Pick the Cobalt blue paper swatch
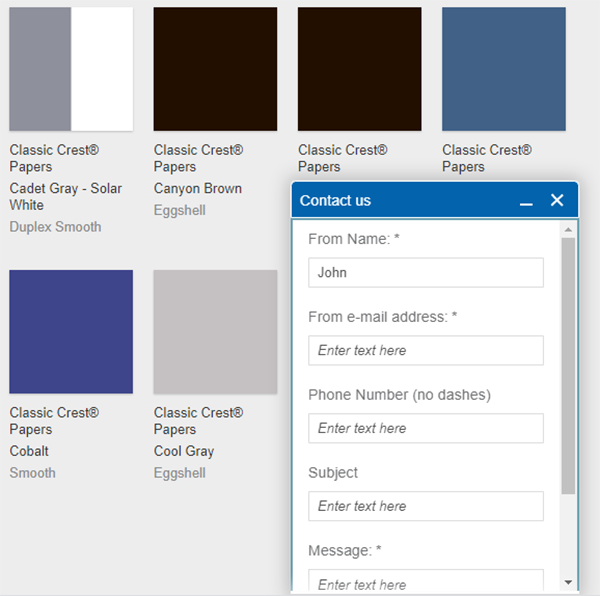600x596 pixels. point(71,331)
